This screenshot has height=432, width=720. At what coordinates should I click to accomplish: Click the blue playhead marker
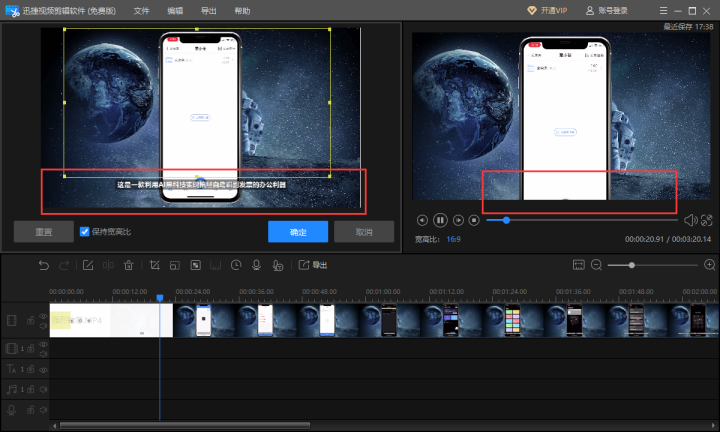click(x=160, y=298)
